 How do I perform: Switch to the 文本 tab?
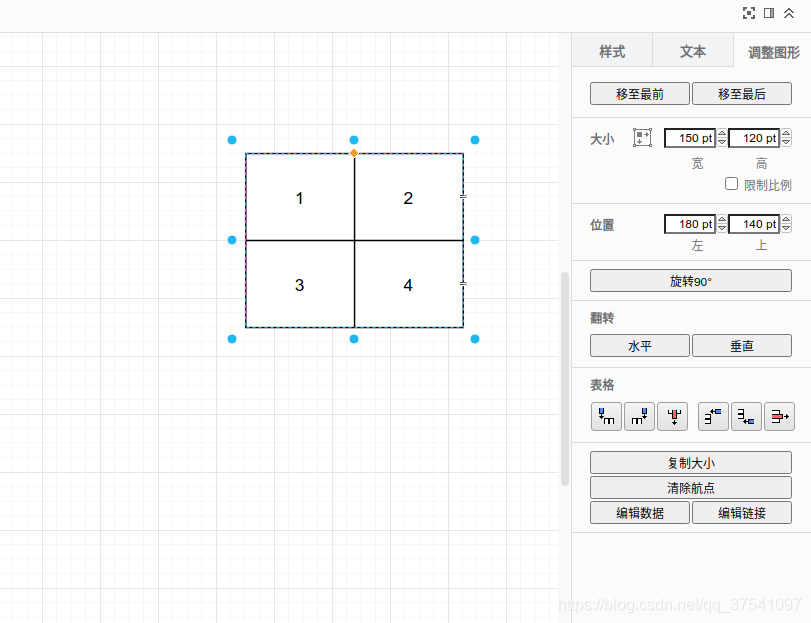pos(693,51)
